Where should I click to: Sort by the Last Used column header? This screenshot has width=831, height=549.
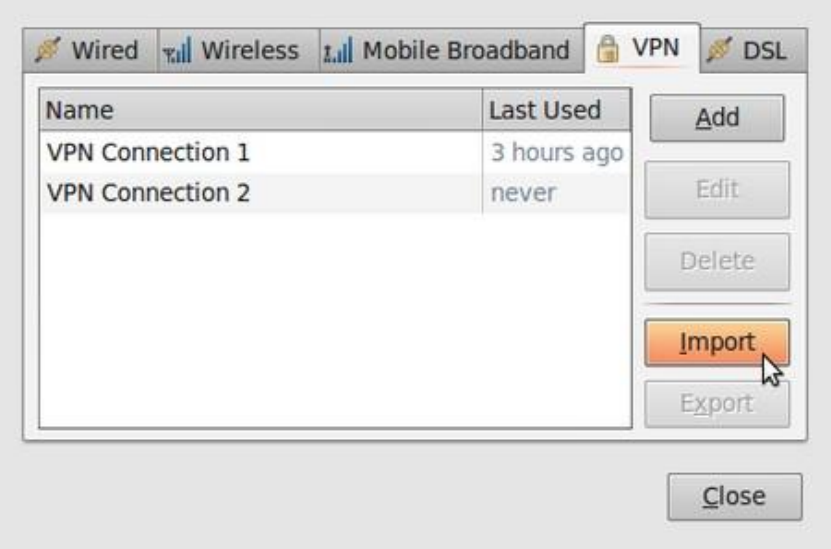tap(556, 111)
